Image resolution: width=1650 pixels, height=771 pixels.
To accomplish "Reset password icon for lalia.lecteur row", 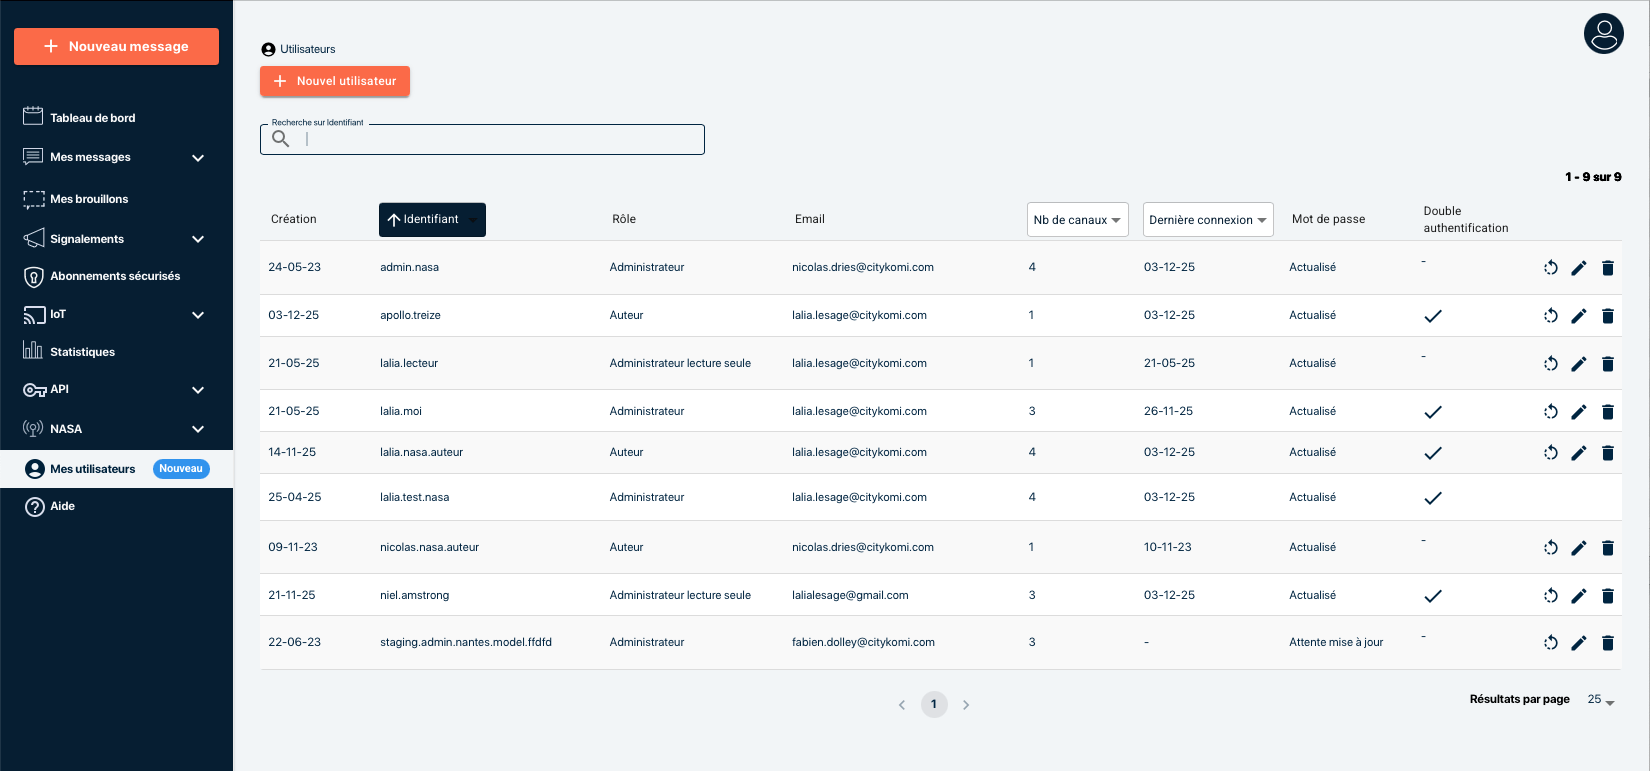I will (x=1550, y=364).
